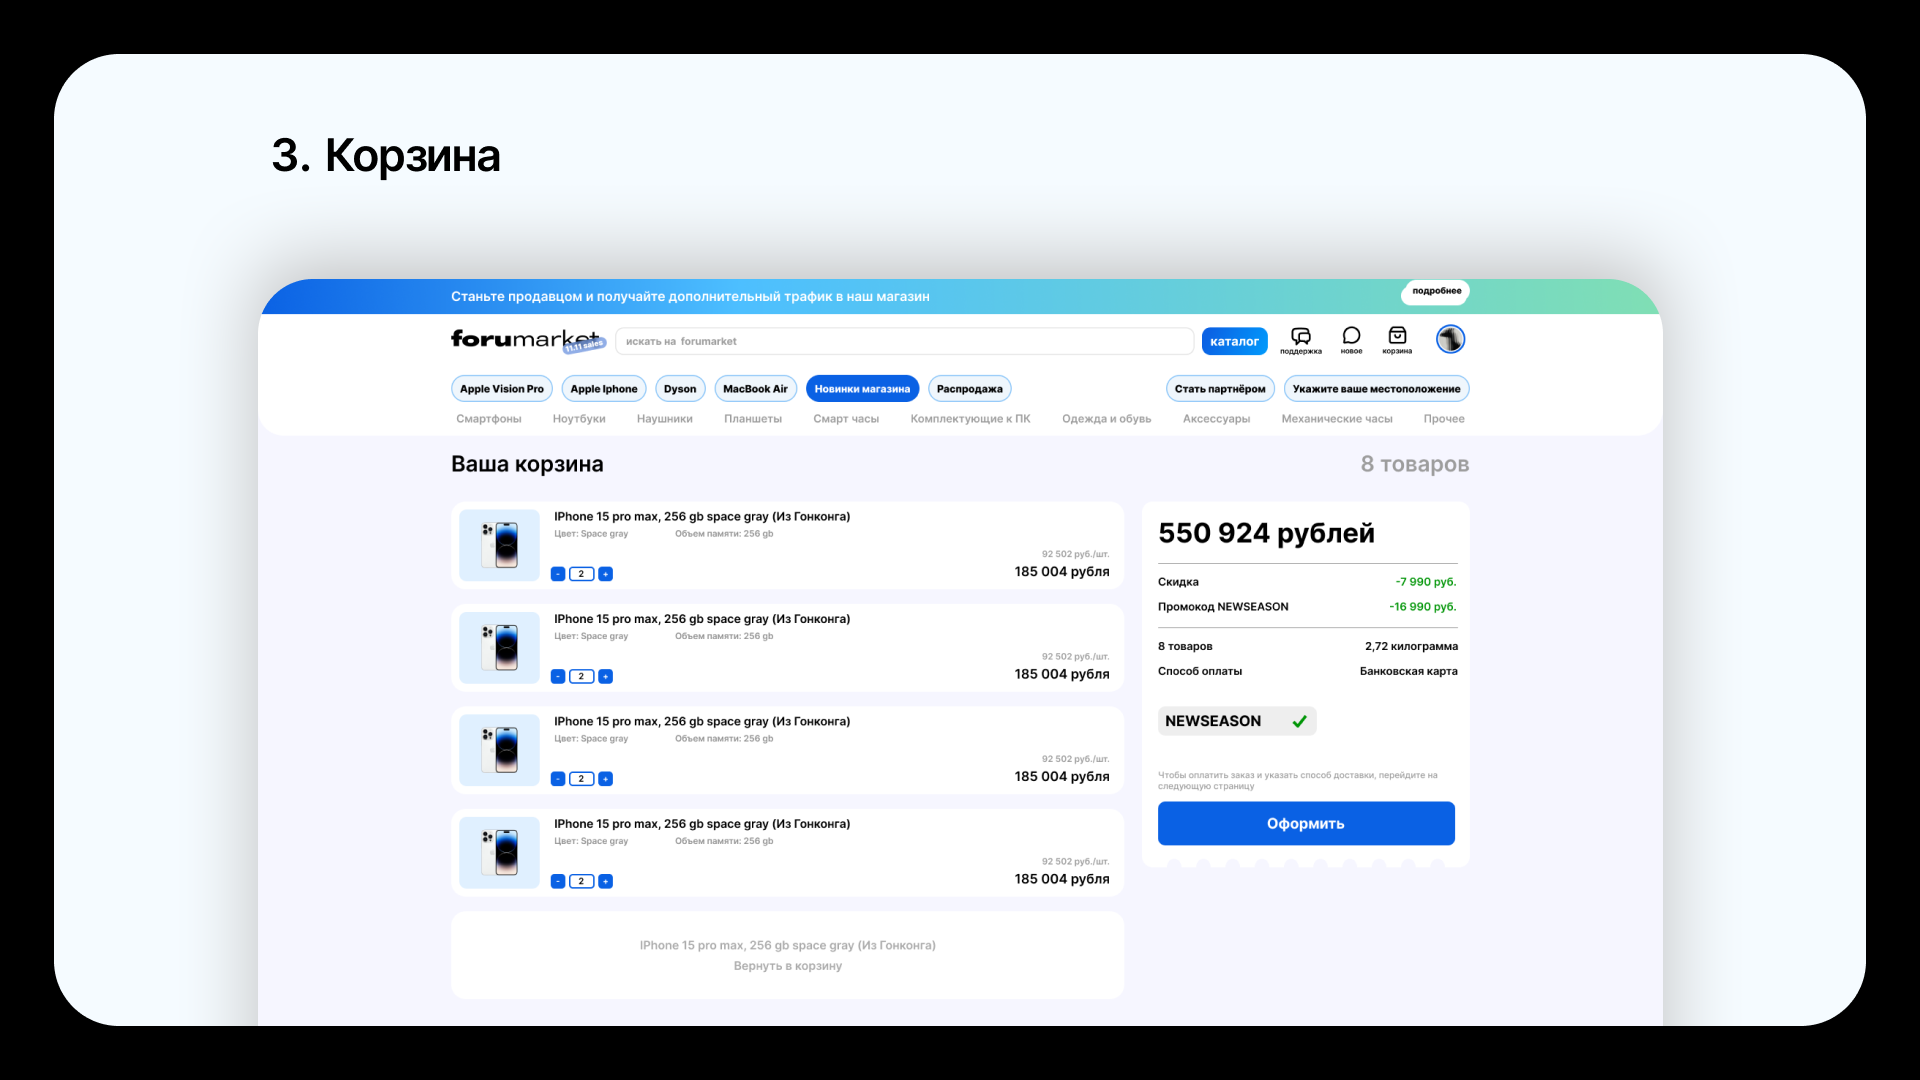Click the search field on forumarket
Image resolution: width=1920 pixels, height=1080 pixels.
pos(903,342)
